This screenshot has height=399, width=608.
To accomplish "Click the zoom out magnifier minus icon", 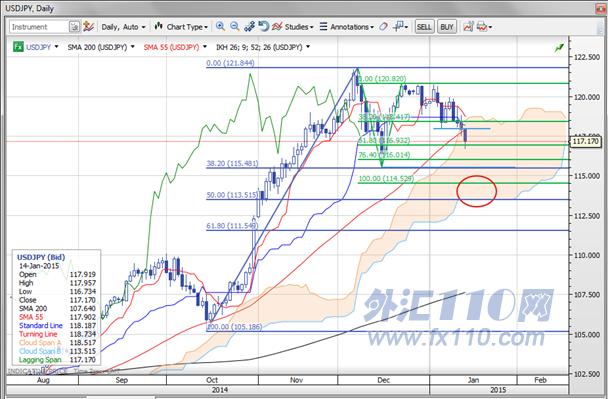I will 235,26.
